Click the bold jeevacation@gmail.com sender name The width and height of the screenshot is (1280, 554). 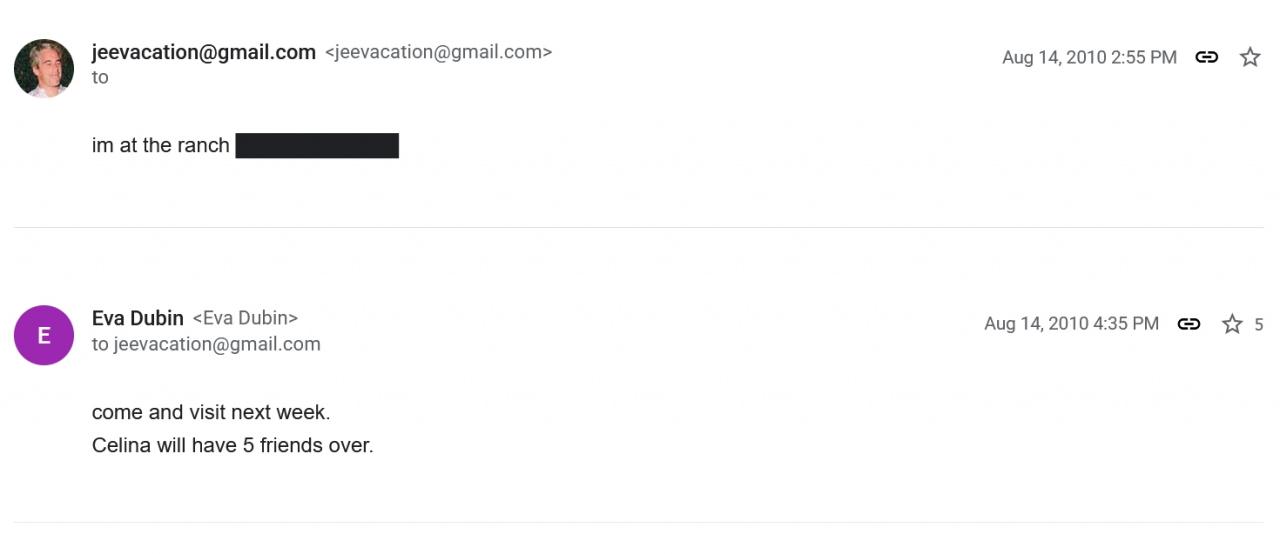tap(204, 52)
